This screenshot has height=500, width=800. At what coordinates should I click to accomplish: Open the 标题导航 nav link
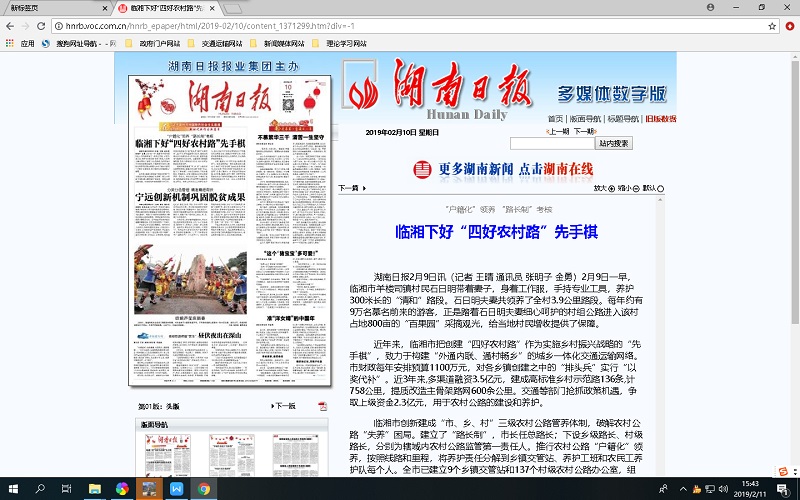click(623, 118)
